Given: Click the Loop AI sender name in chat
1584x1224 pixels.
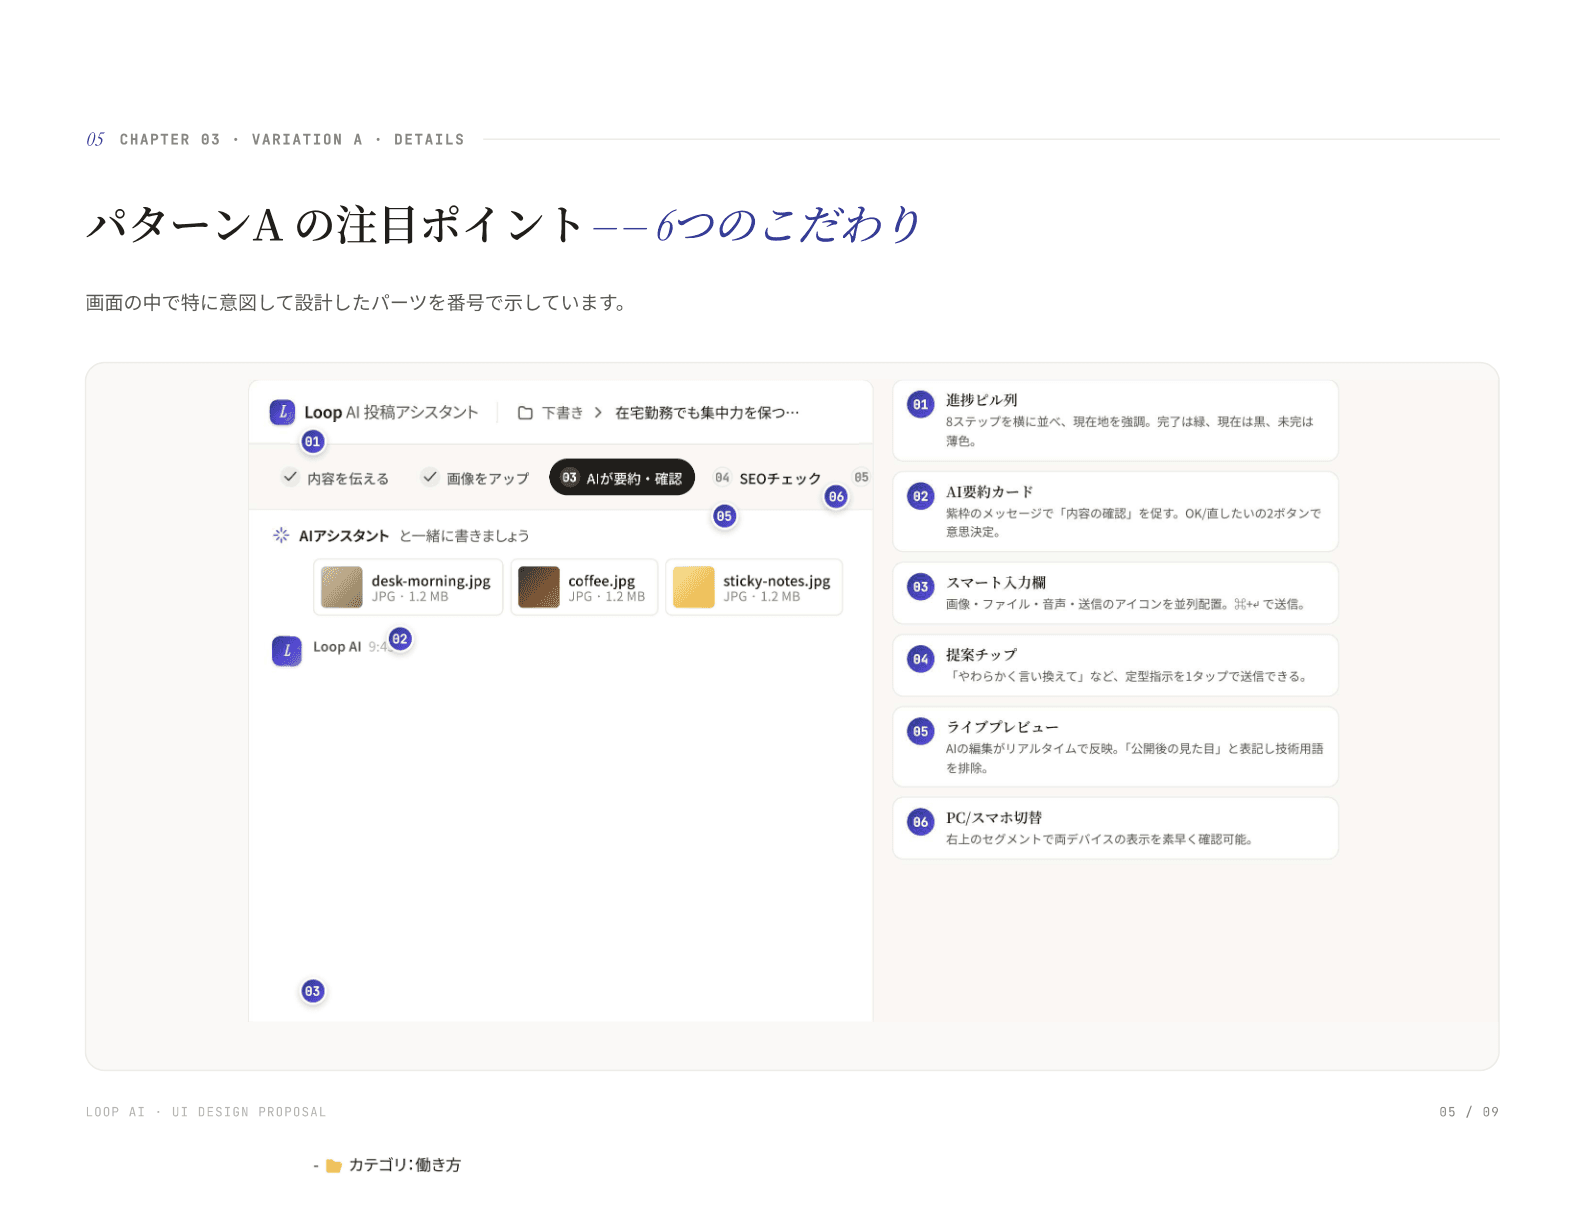Looking at the screenshot, I should point(337,647).
